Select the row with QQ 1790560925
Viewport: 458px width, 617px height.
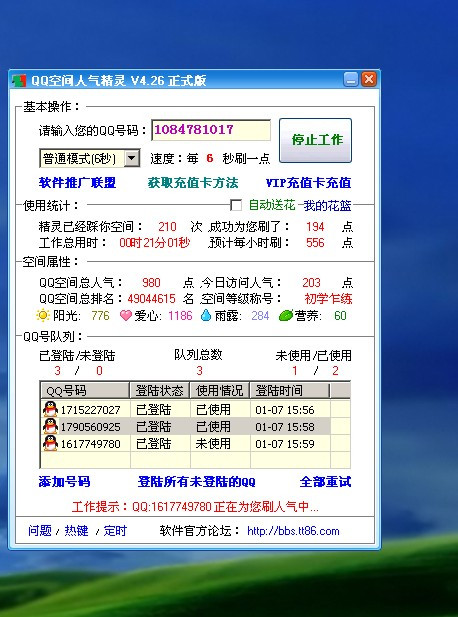[x=195, y=426]
